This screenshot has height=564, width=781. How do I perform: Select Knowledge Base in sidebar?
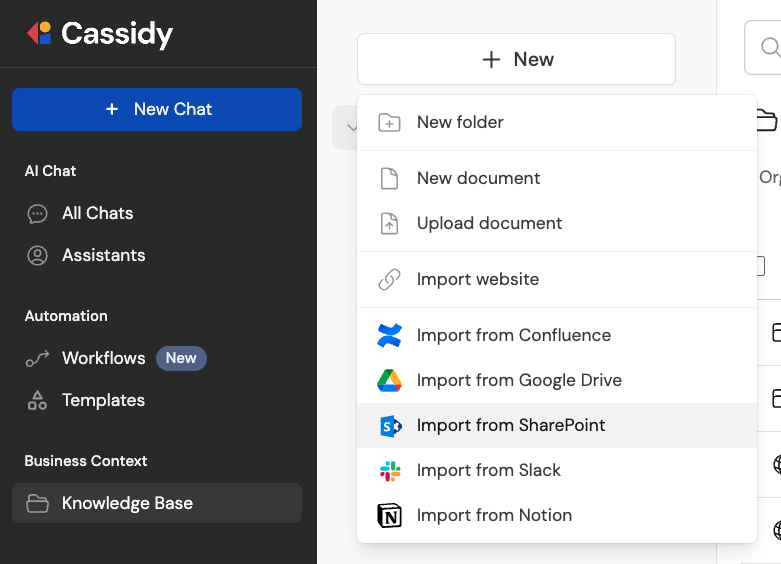157,503
